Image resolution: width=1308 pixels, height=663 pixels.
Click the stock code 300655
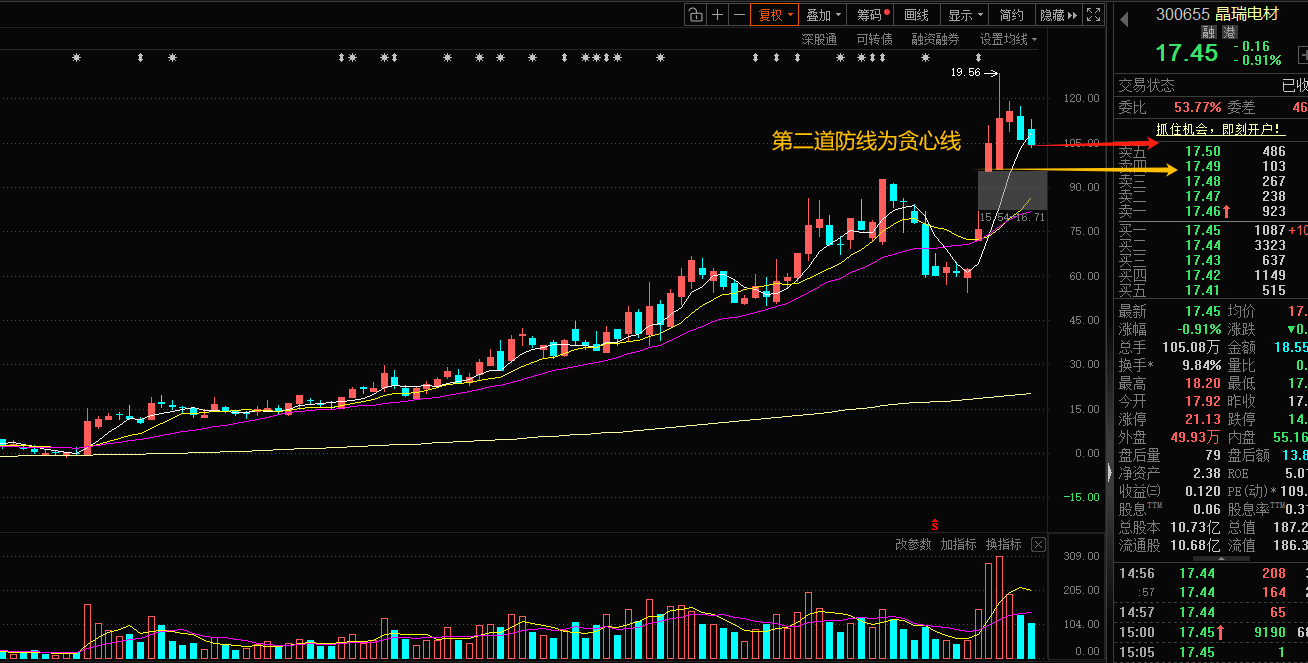[x=1182, y=14]
